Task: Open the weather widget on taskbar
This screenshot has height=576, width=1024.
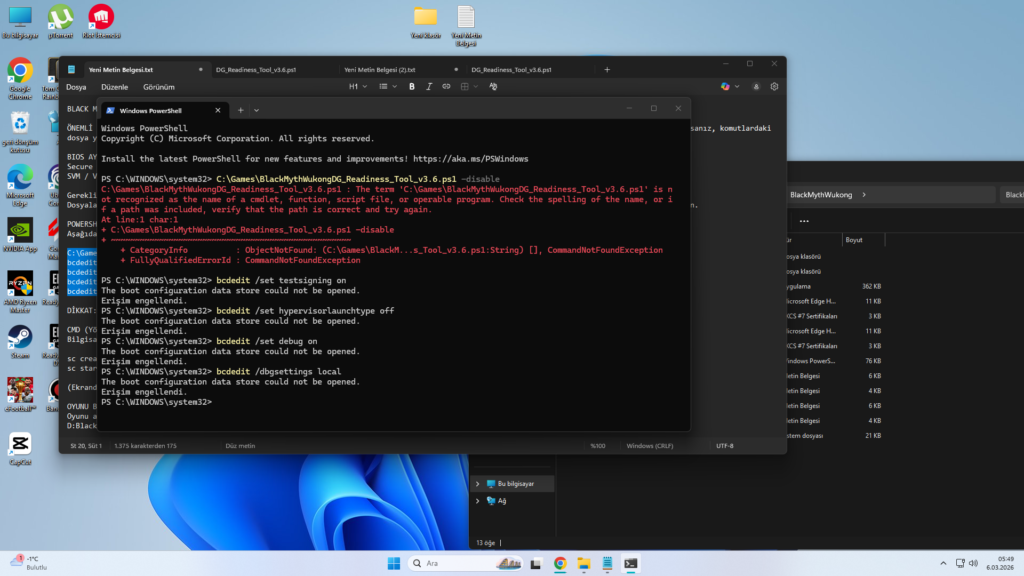Action: [x=29, y=563]
